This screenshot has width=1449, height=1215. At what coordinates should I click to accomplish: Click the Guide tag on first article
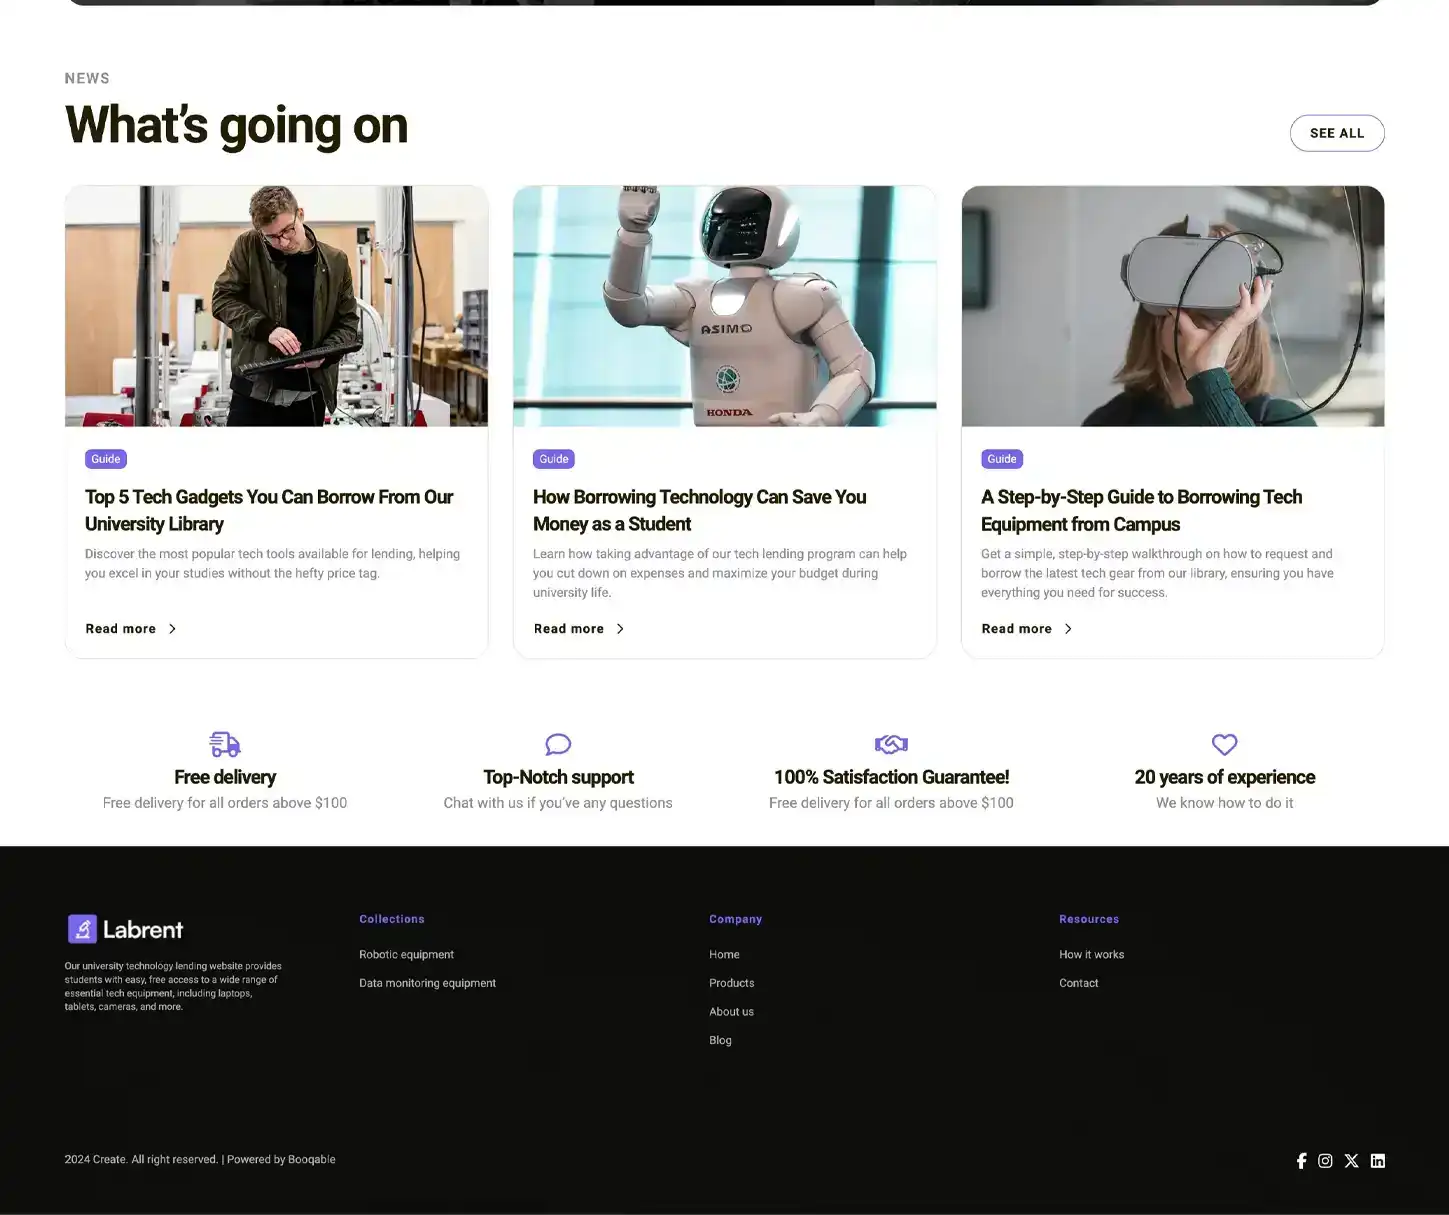(x=106, y=459)
